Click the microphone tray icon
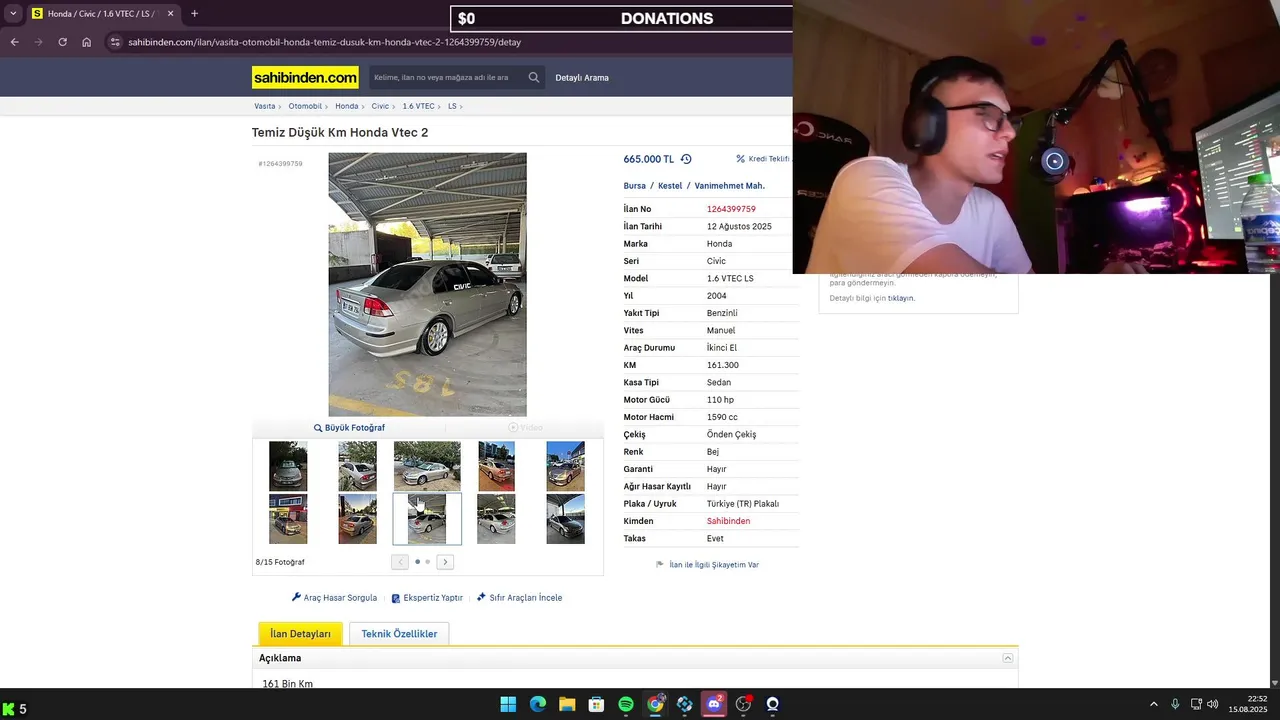This screenshot has height=720, width=1280. pos(1175,704)
